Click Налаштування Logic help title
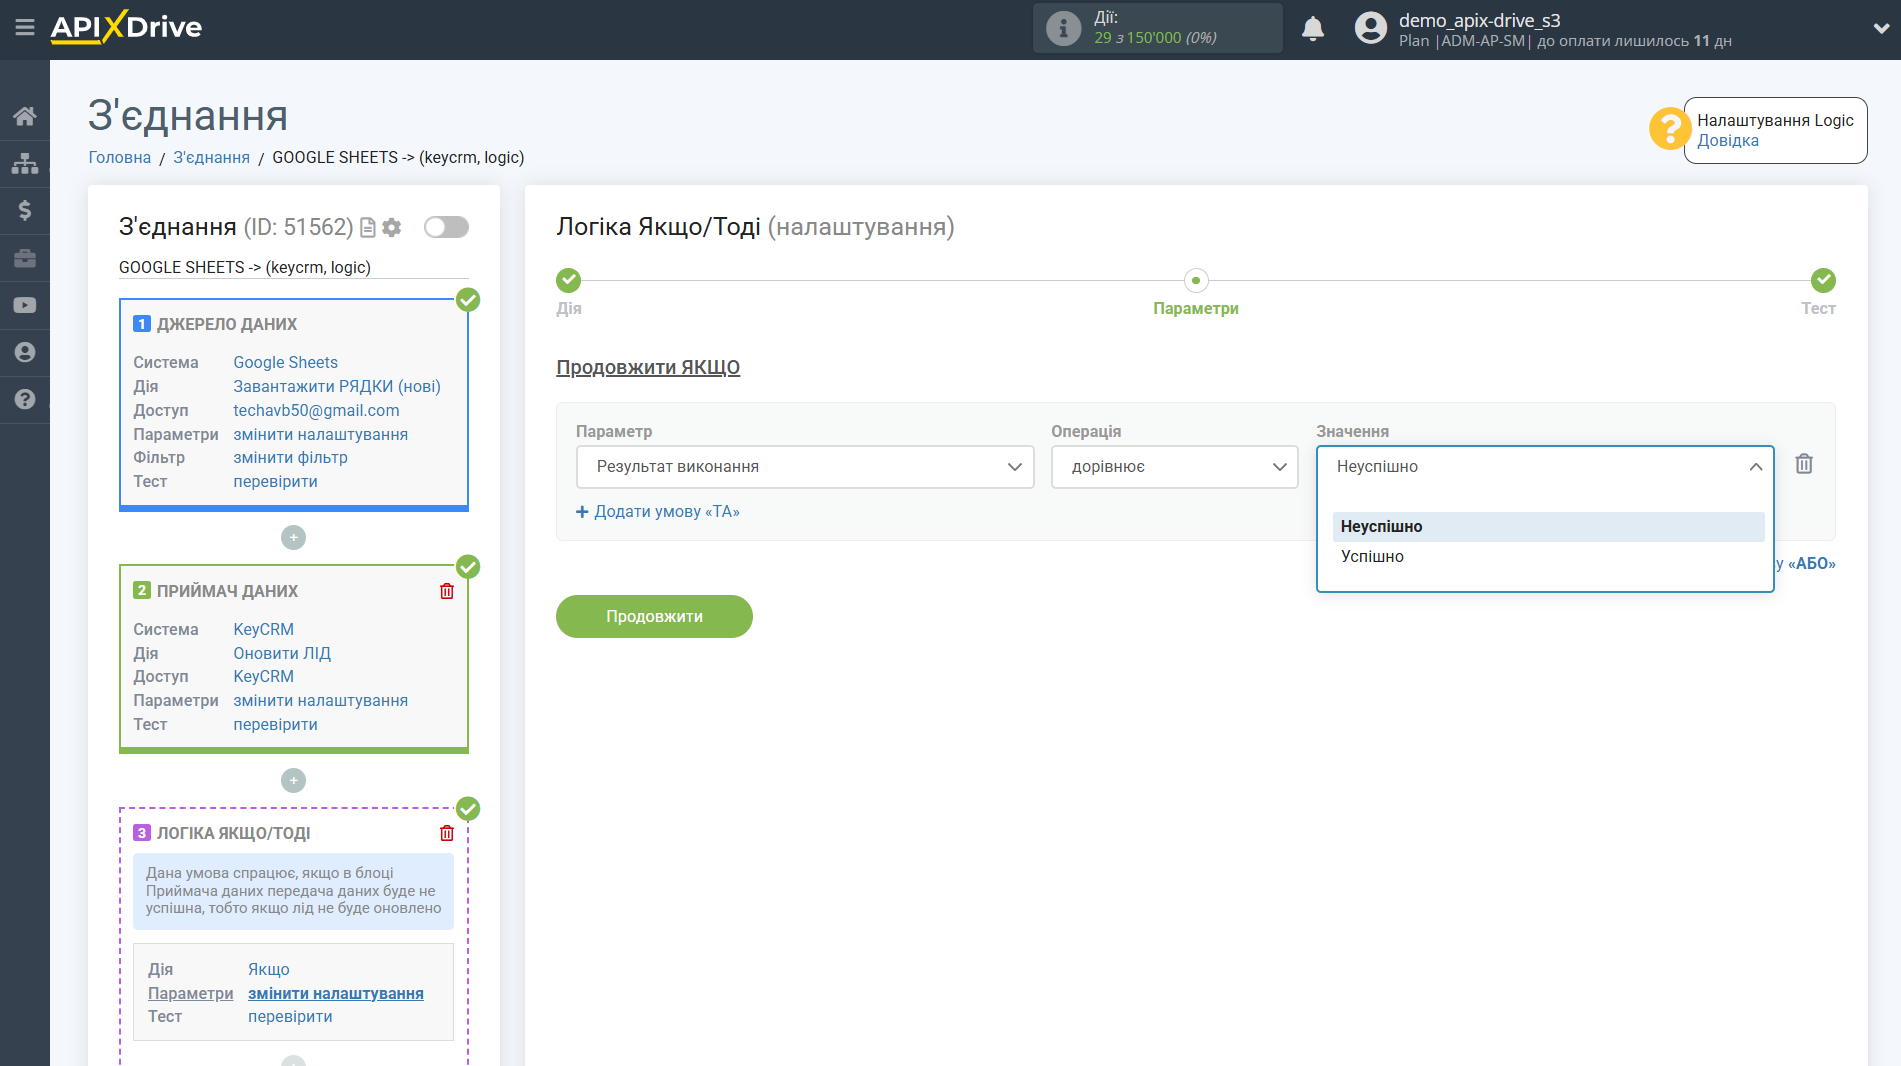 click(1775, 120)
